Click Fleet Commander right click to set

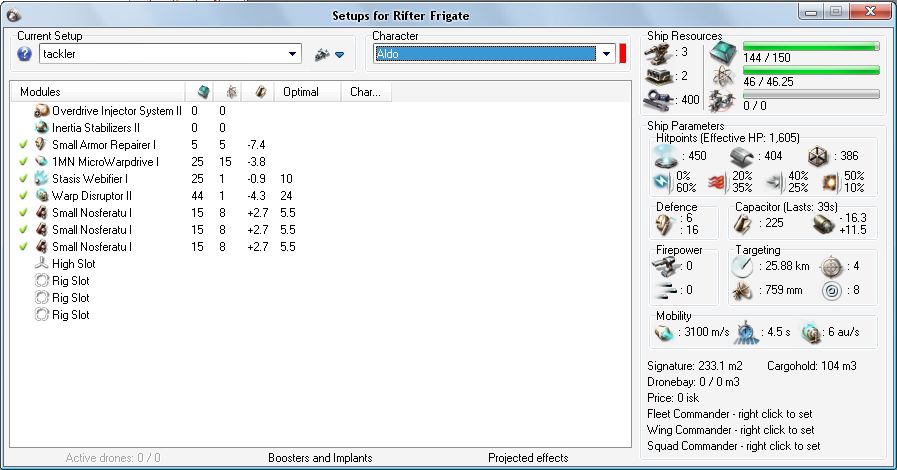729,413
